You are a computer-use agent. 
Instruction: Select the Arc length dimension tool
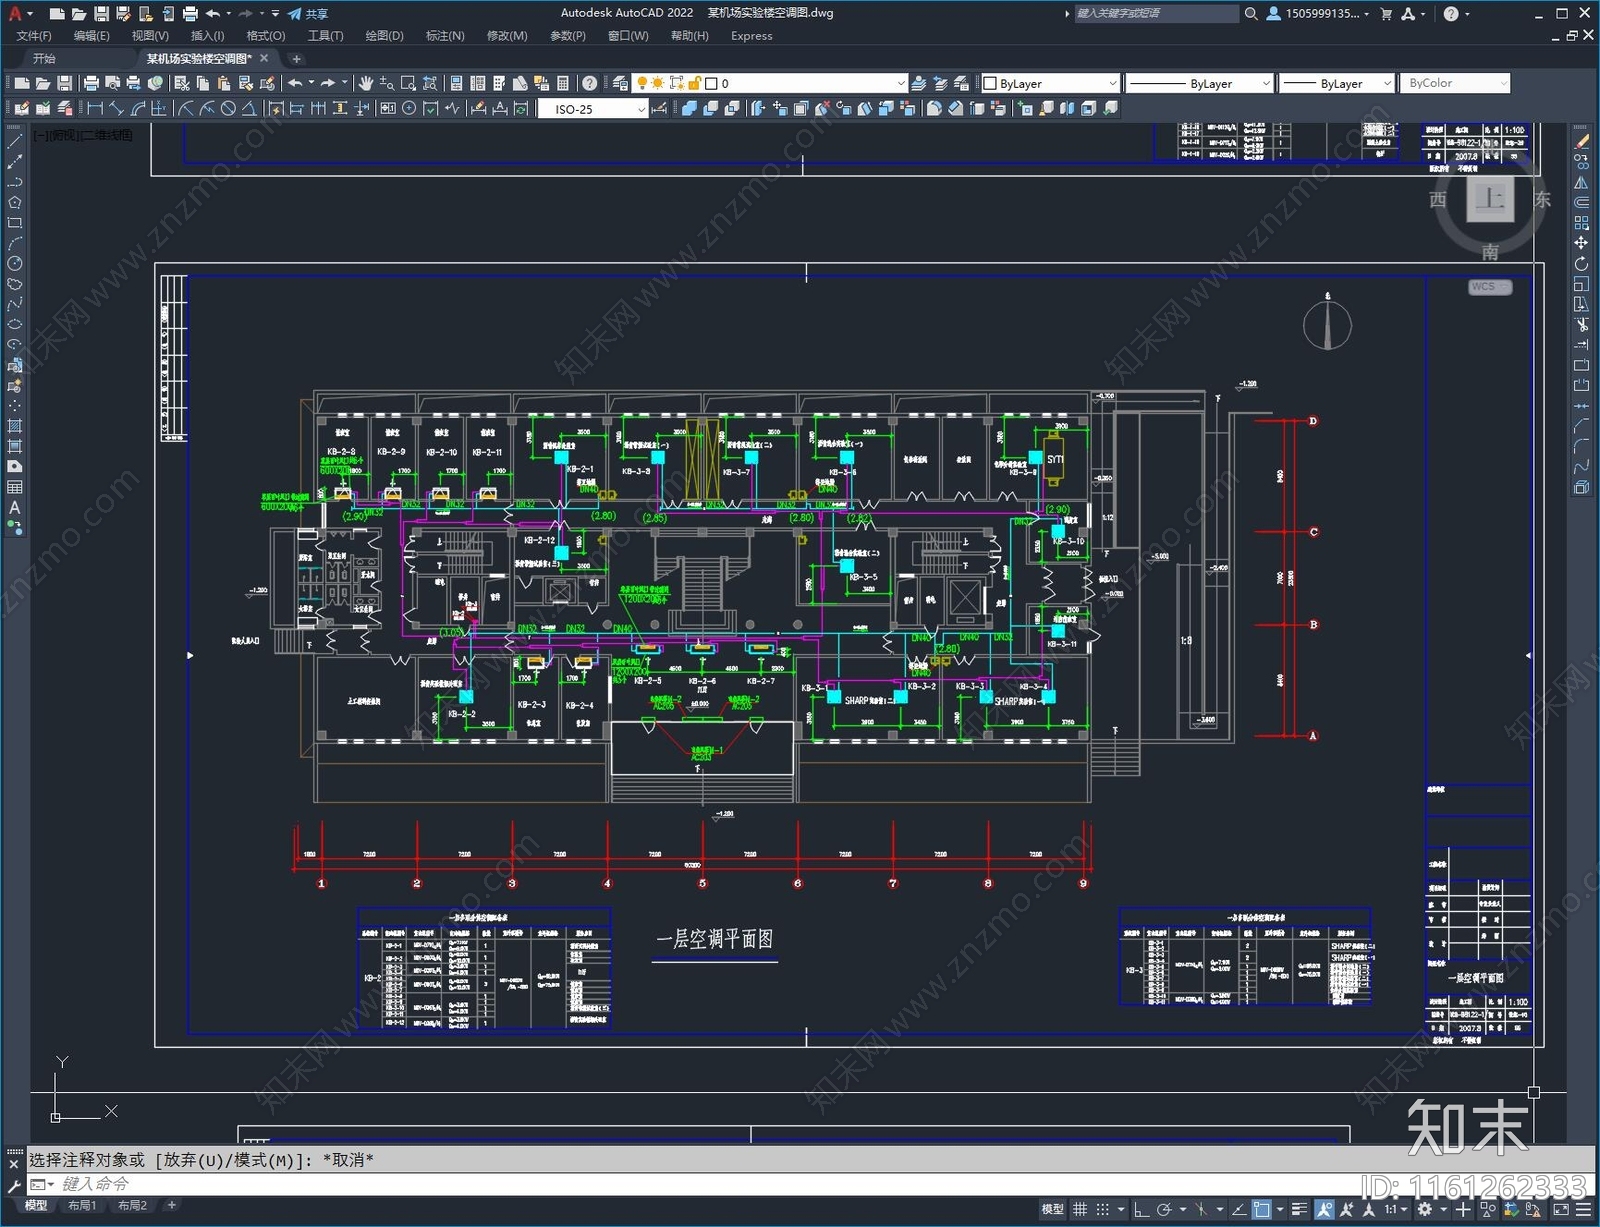[138, 108]
